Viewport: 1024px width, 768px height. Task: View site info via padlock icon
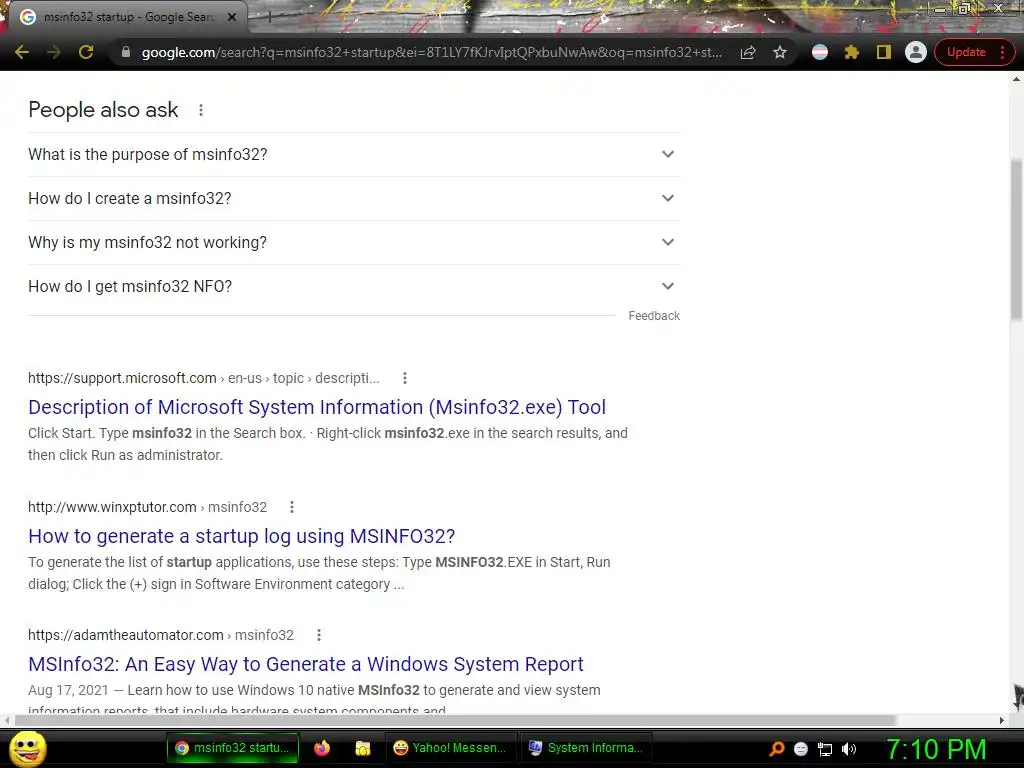tap(126, 52)
